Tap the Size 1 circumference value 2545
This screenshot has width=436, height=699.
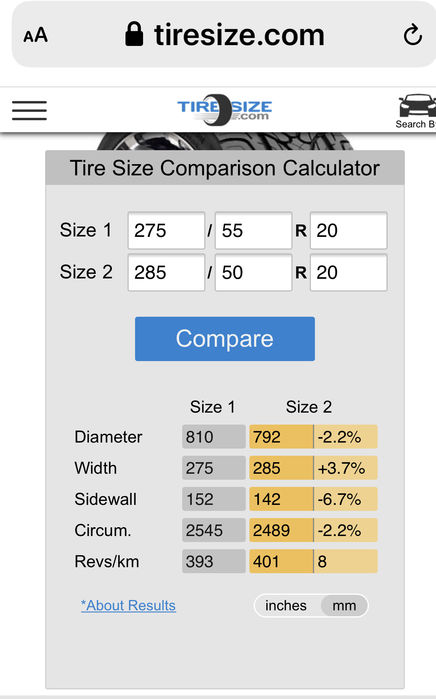coord(214,530)
